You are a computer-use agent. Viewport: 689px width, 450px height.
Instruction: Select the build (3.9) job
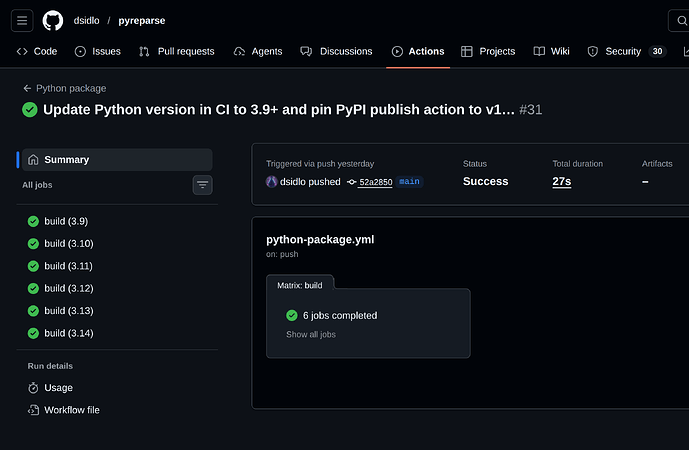[x=65, y=221]
